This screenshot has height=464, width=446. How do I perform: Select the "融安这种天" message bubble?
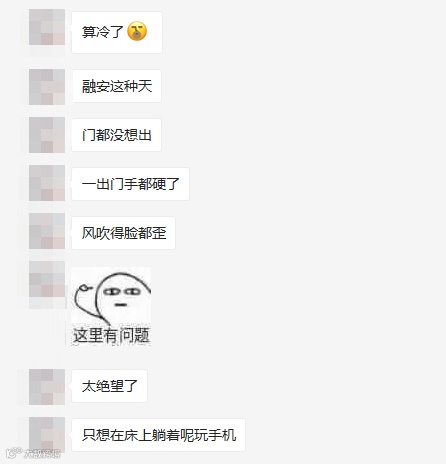pos(116,86)
